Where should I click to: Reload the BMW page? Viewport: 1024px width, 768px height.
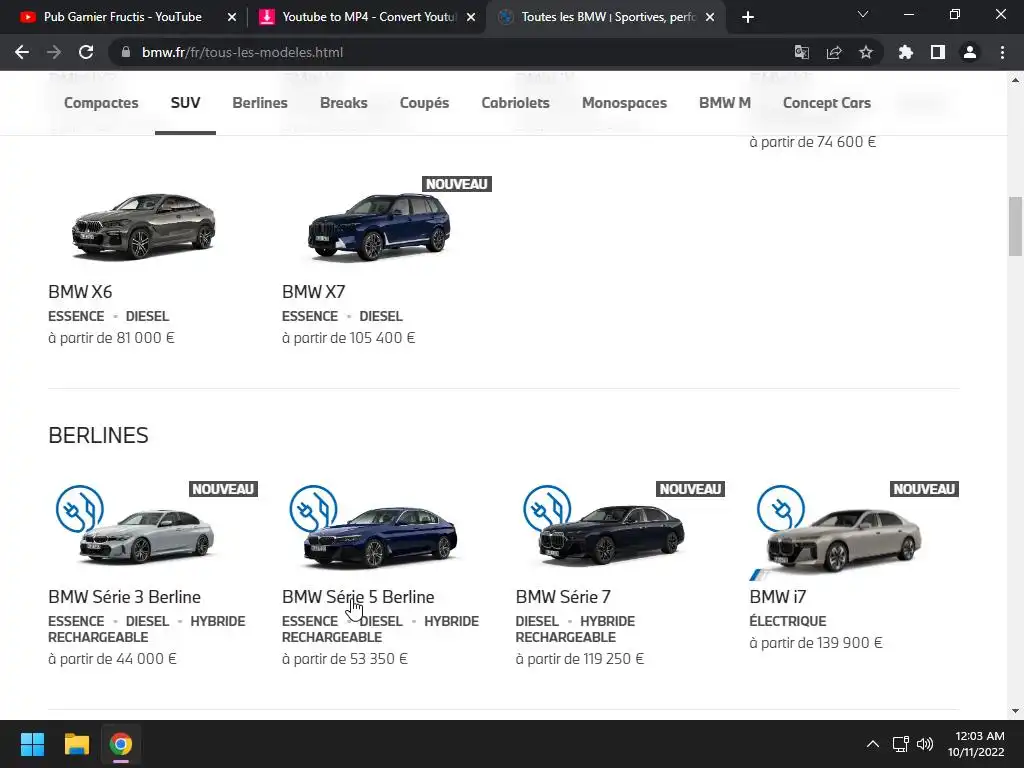[86, 52]
